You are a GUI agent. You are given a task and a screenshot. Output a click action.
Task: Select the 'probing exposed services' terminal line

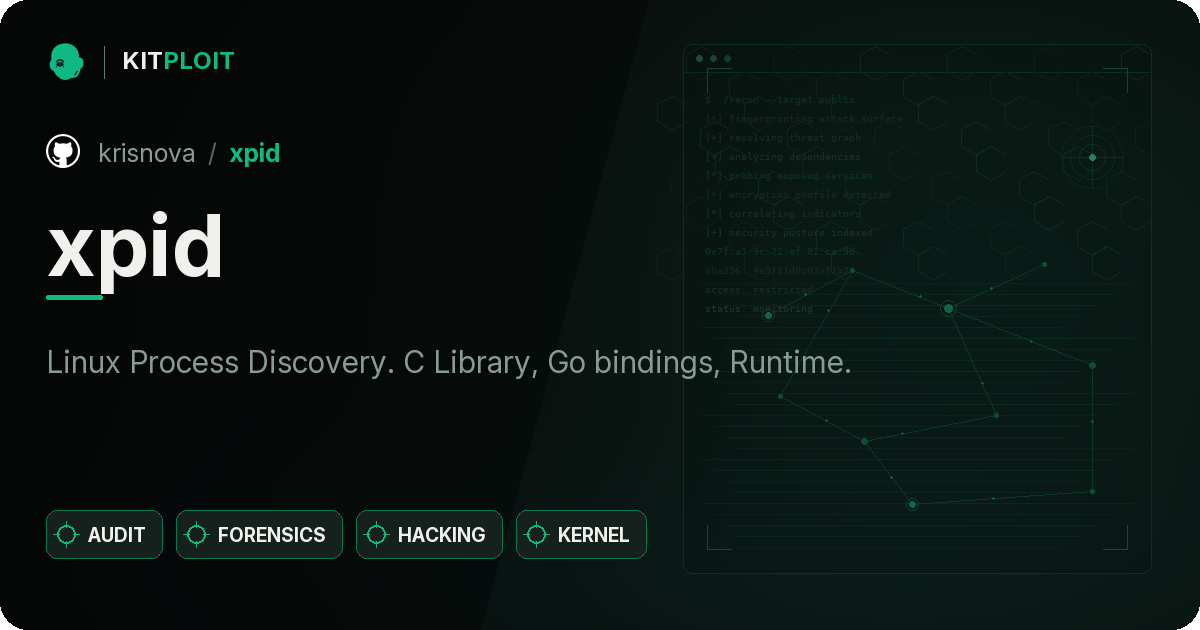(x=790, y=176)
